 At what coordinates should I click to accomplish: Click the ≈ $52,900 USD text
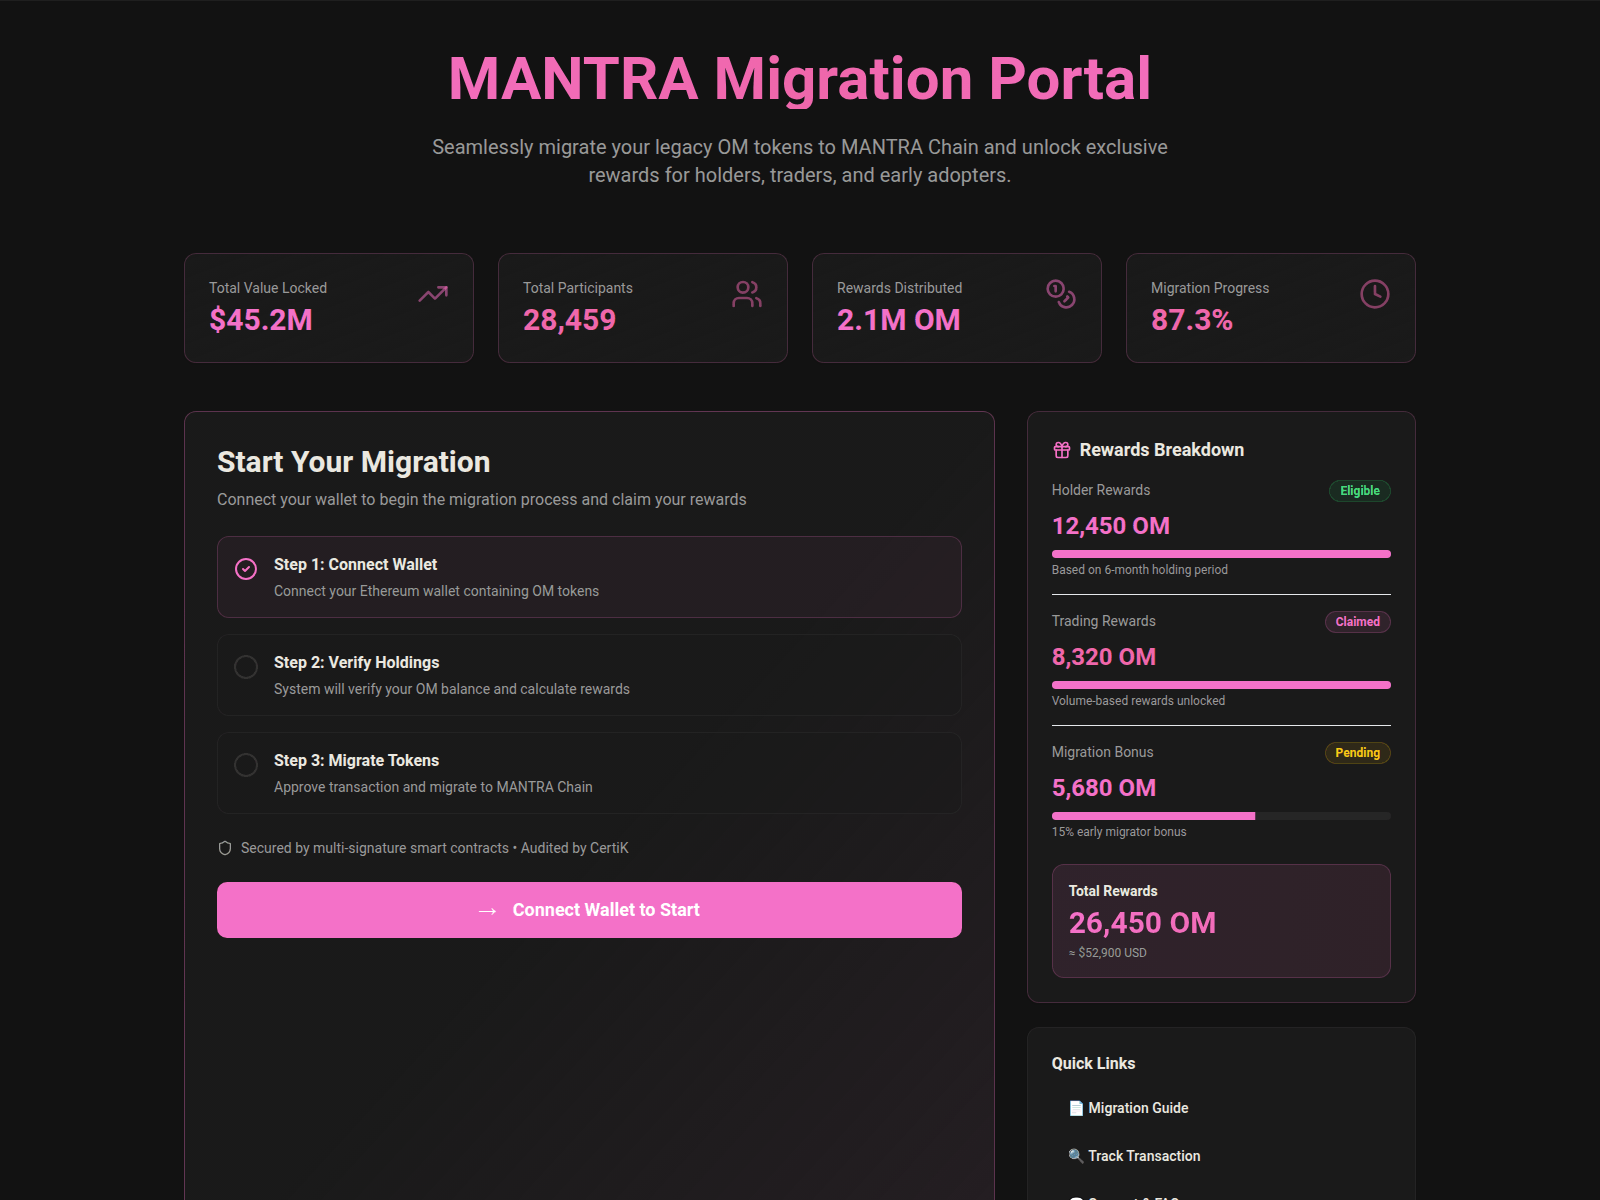point(1108,953)
